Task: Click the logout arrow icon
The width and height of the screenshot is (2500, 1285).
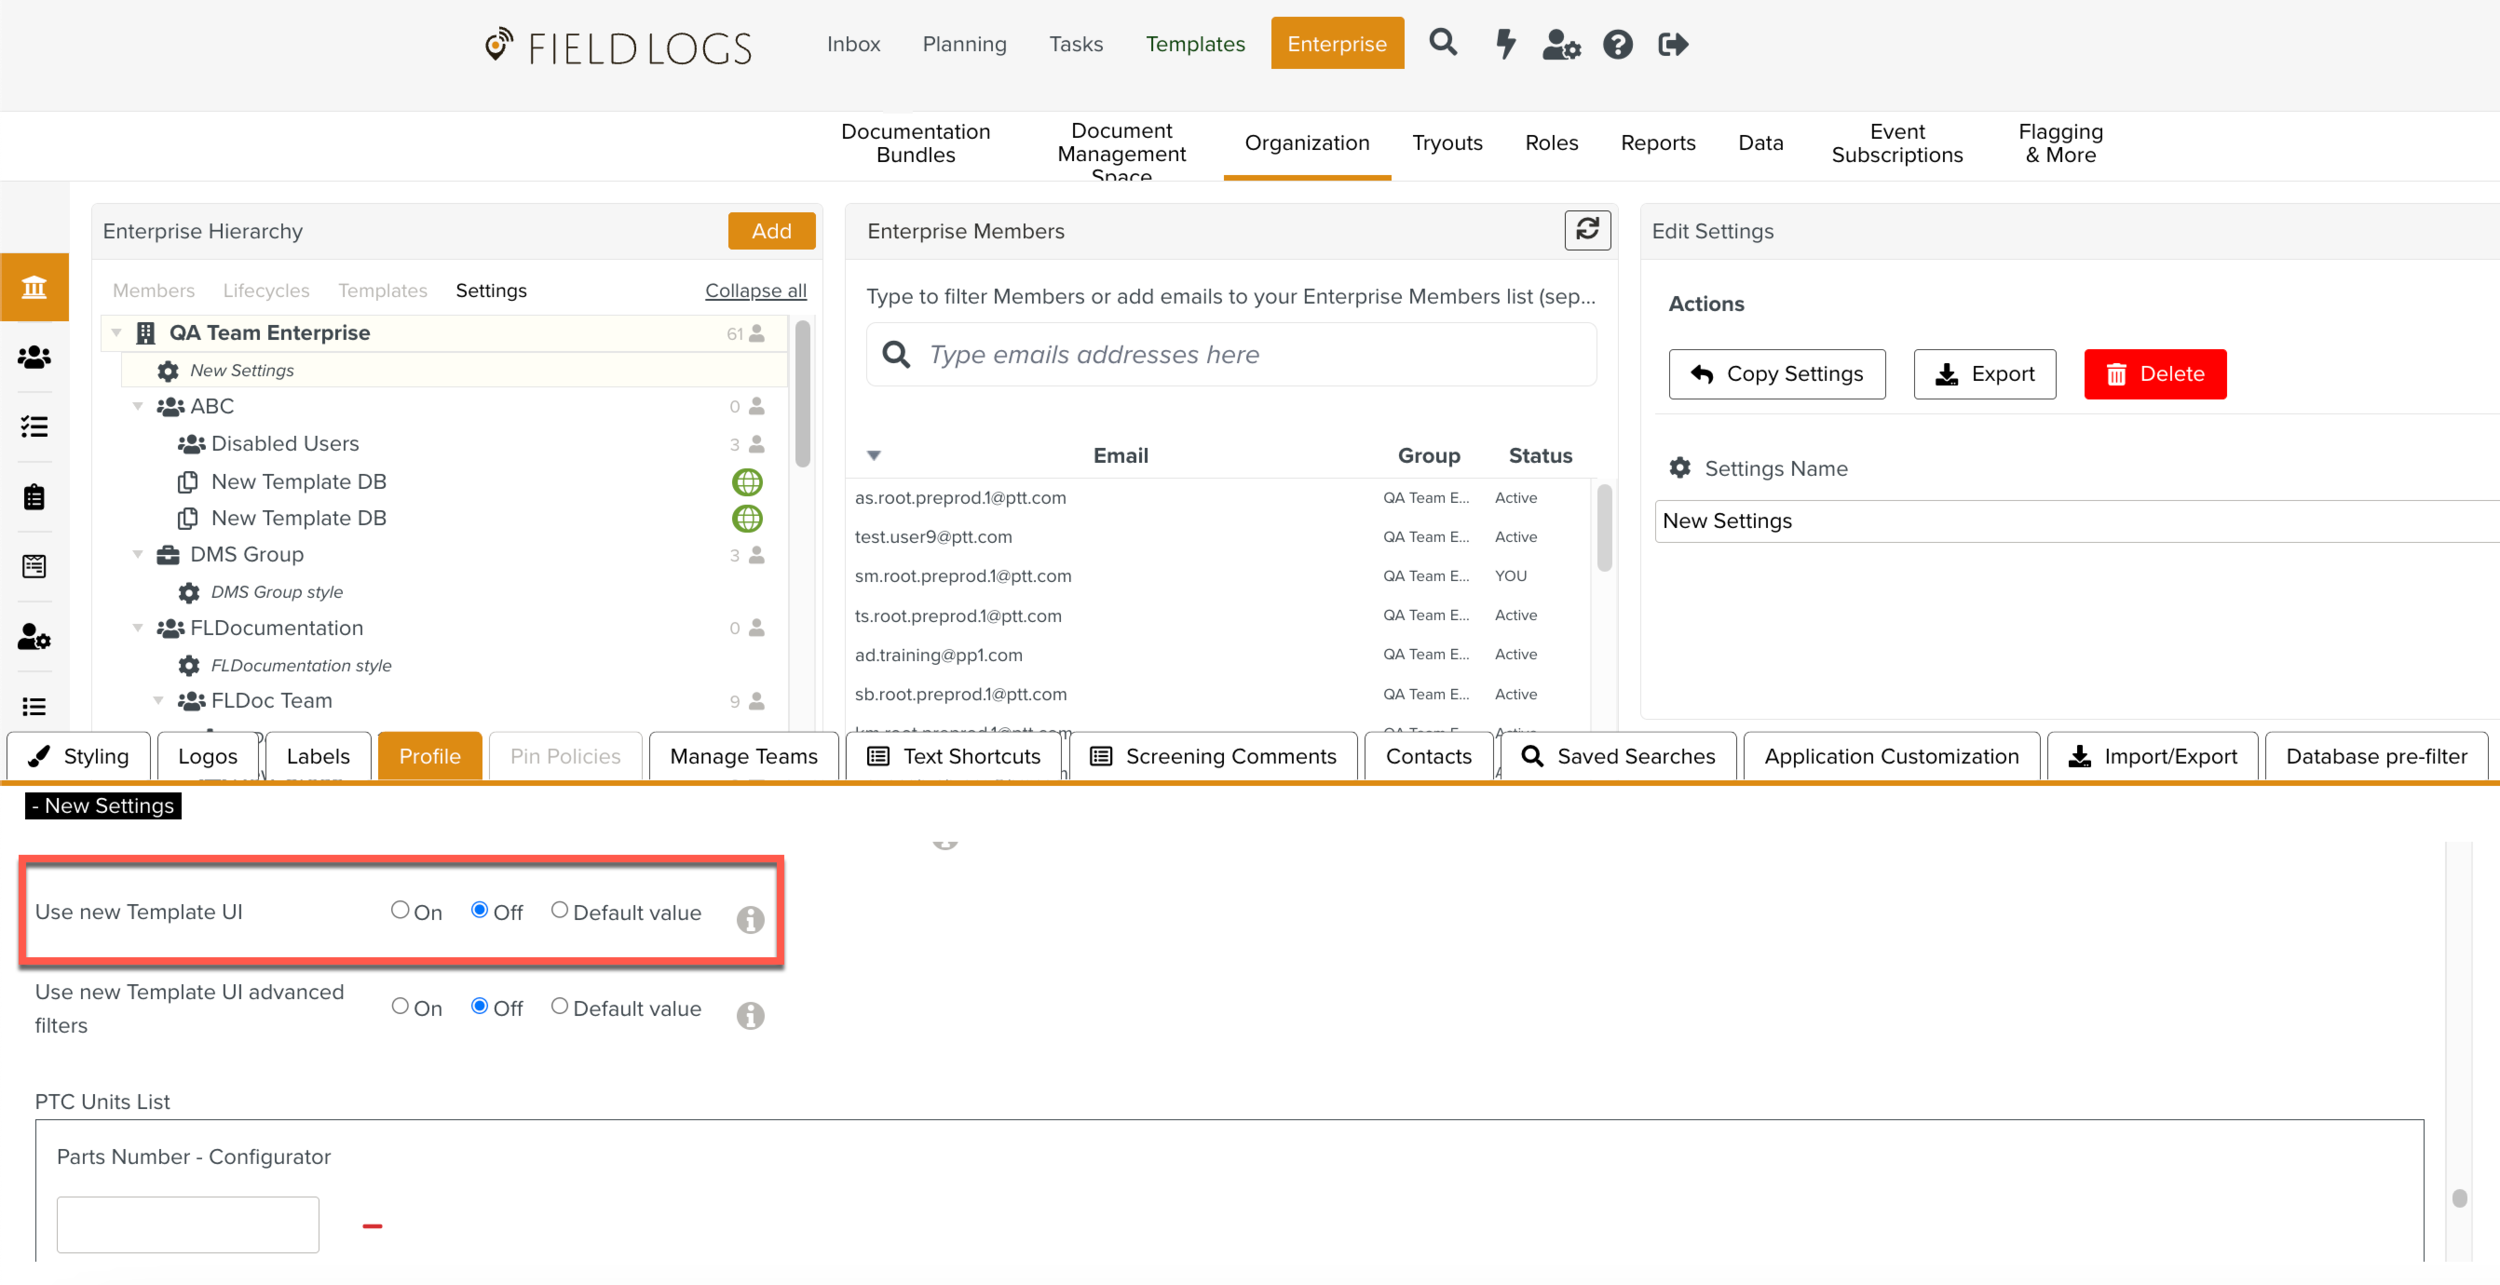Action: [x=1673, y=44]
